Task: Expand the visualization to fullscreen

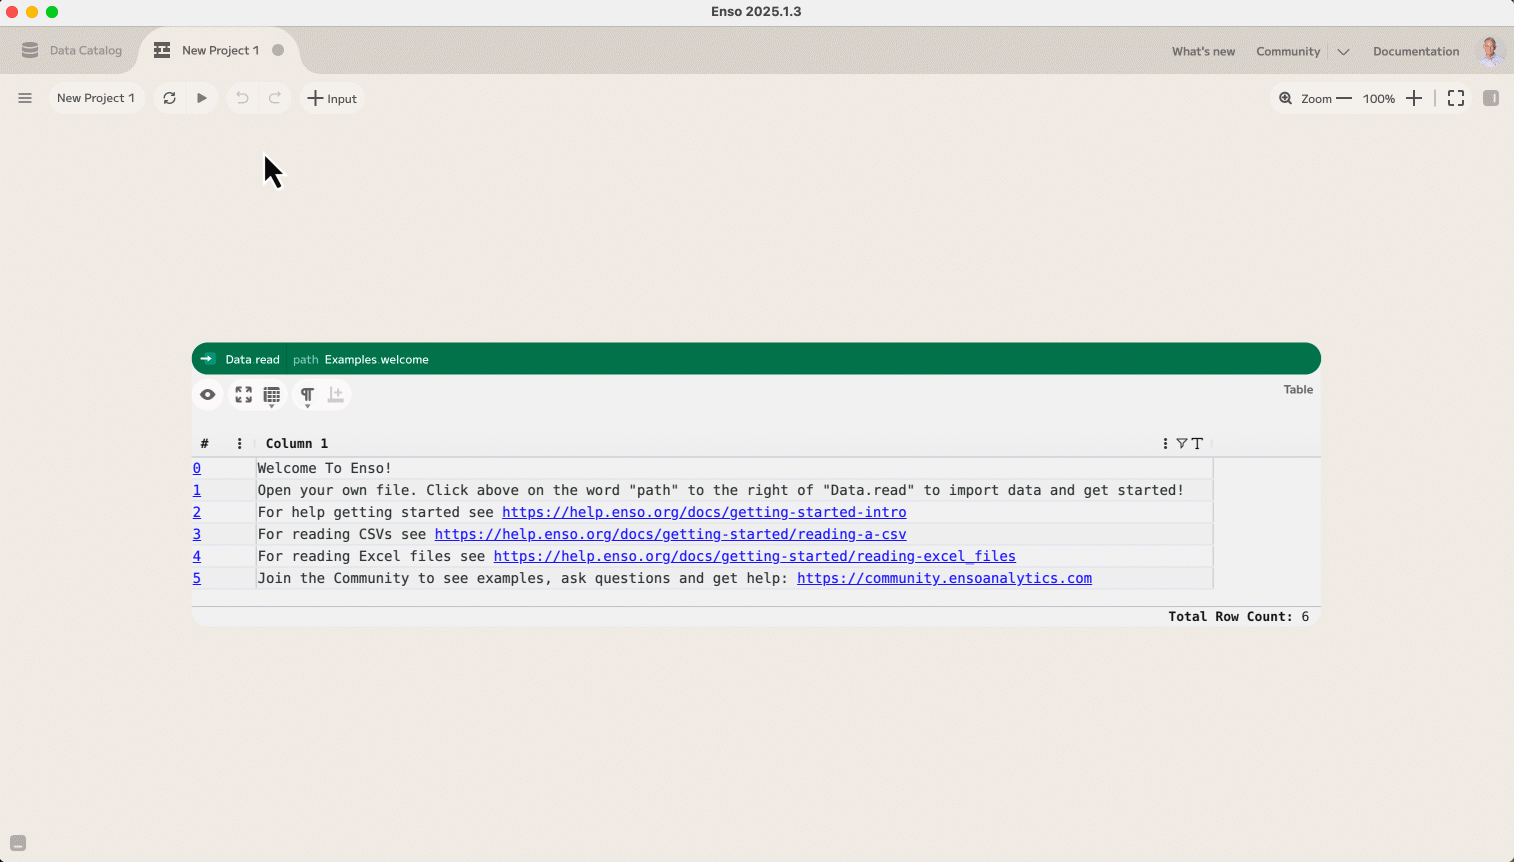Action: [x=244, y=395]
